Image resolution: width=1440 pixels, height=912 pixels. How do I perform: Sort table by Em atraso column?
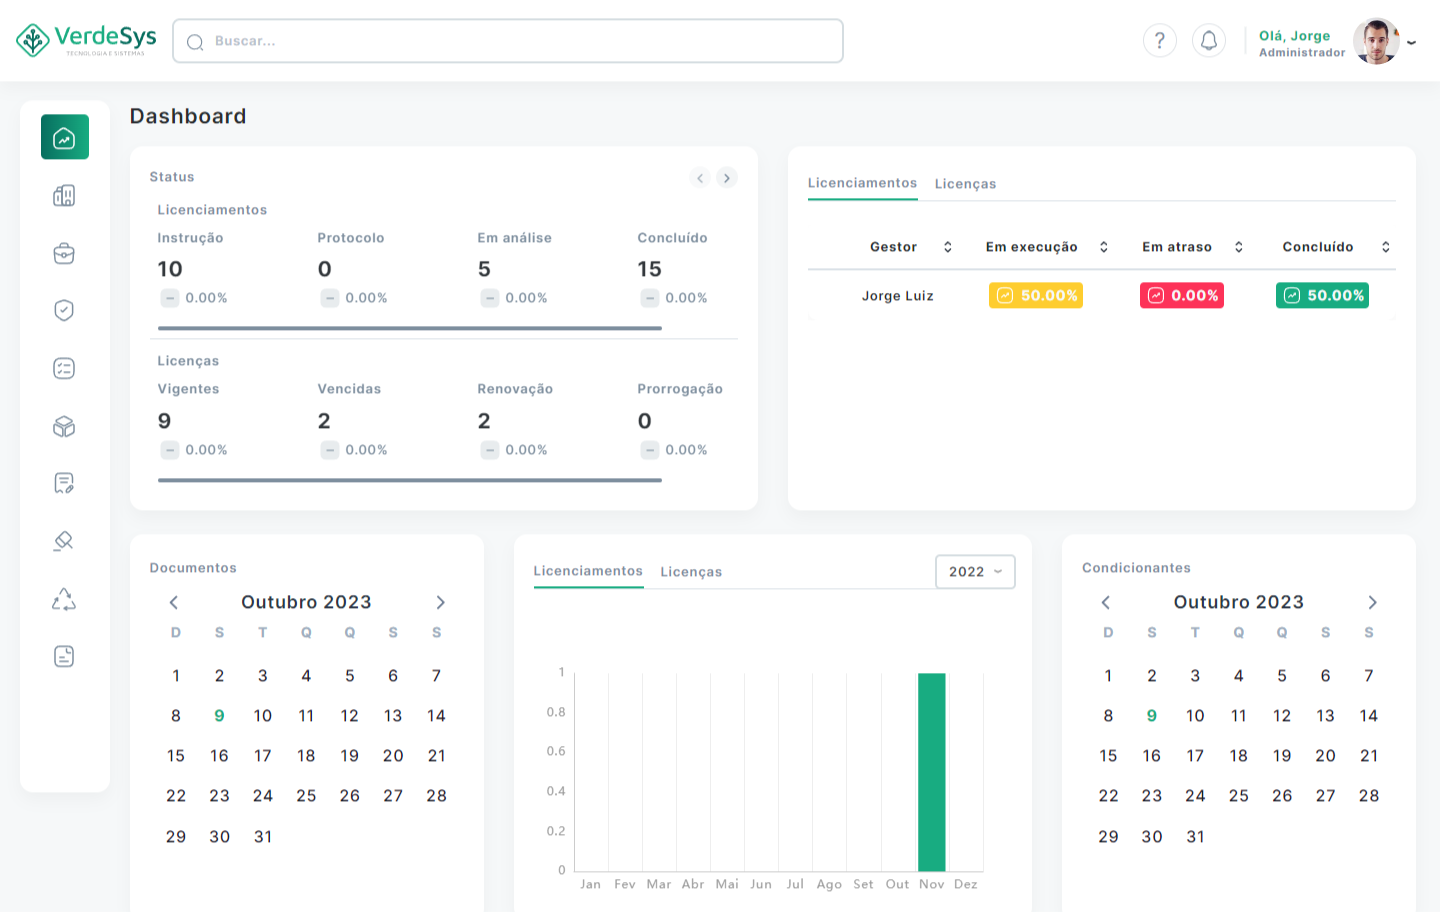pyautogui.click(x=1238, y=247)
